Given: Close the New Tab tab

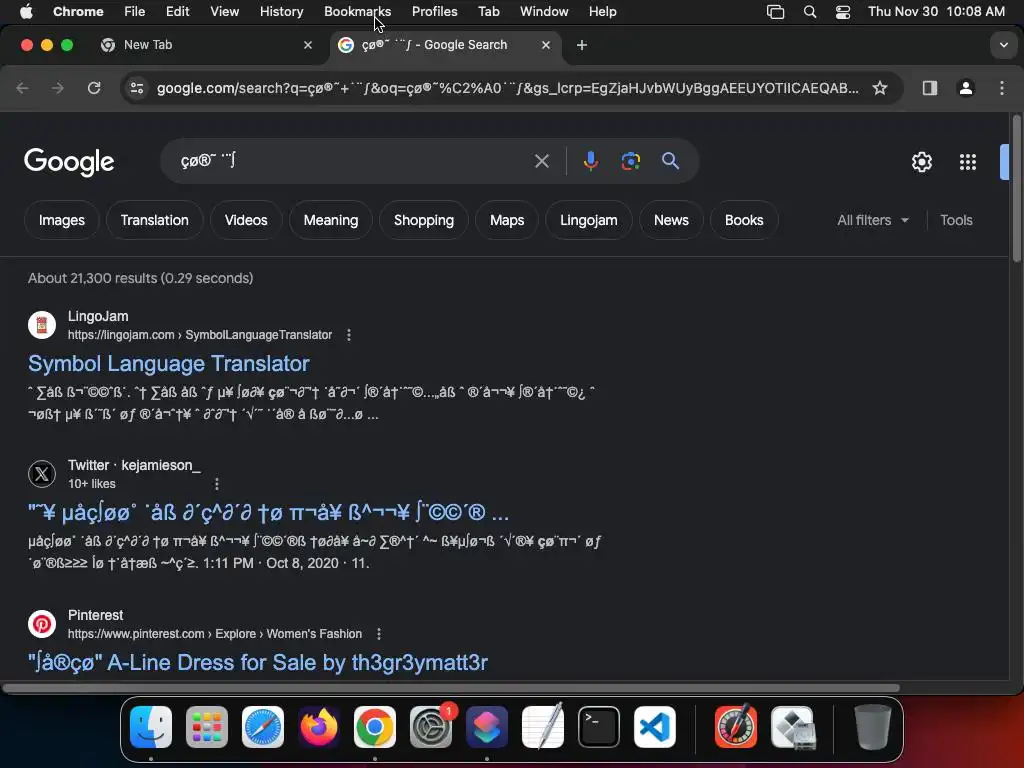Looking at the screenshot, I should 308,45.
